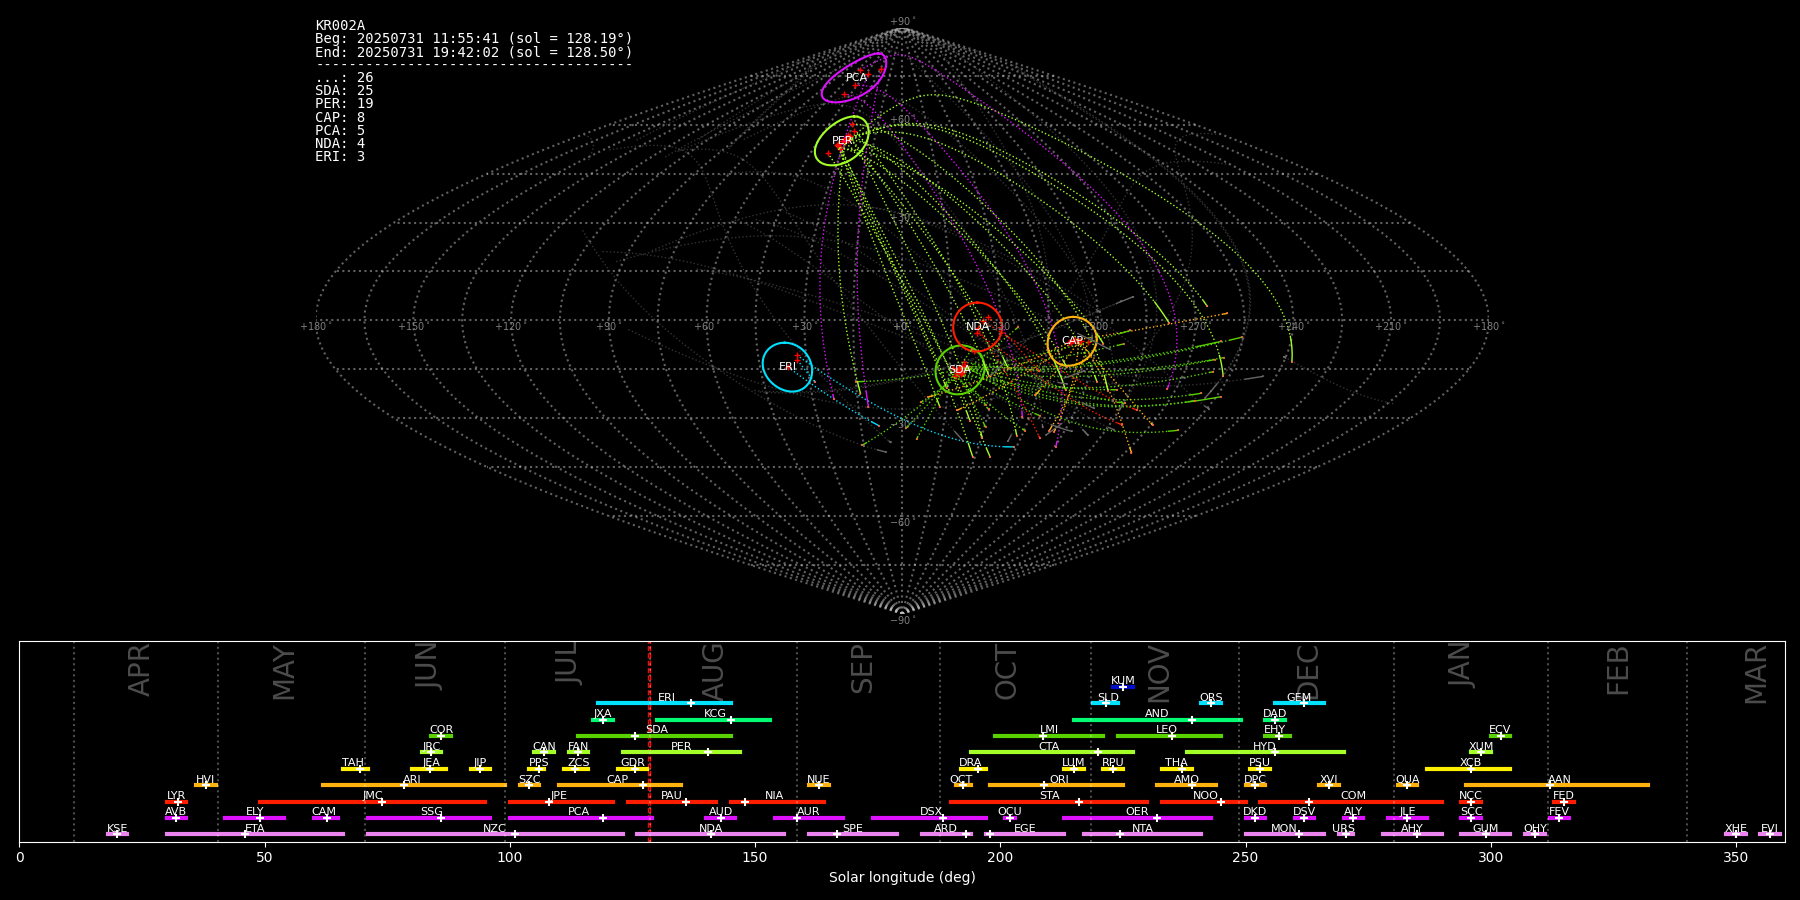Select the AUR shower label in timeline
This screenshot has width=1800, height=900.
(808, 812)
